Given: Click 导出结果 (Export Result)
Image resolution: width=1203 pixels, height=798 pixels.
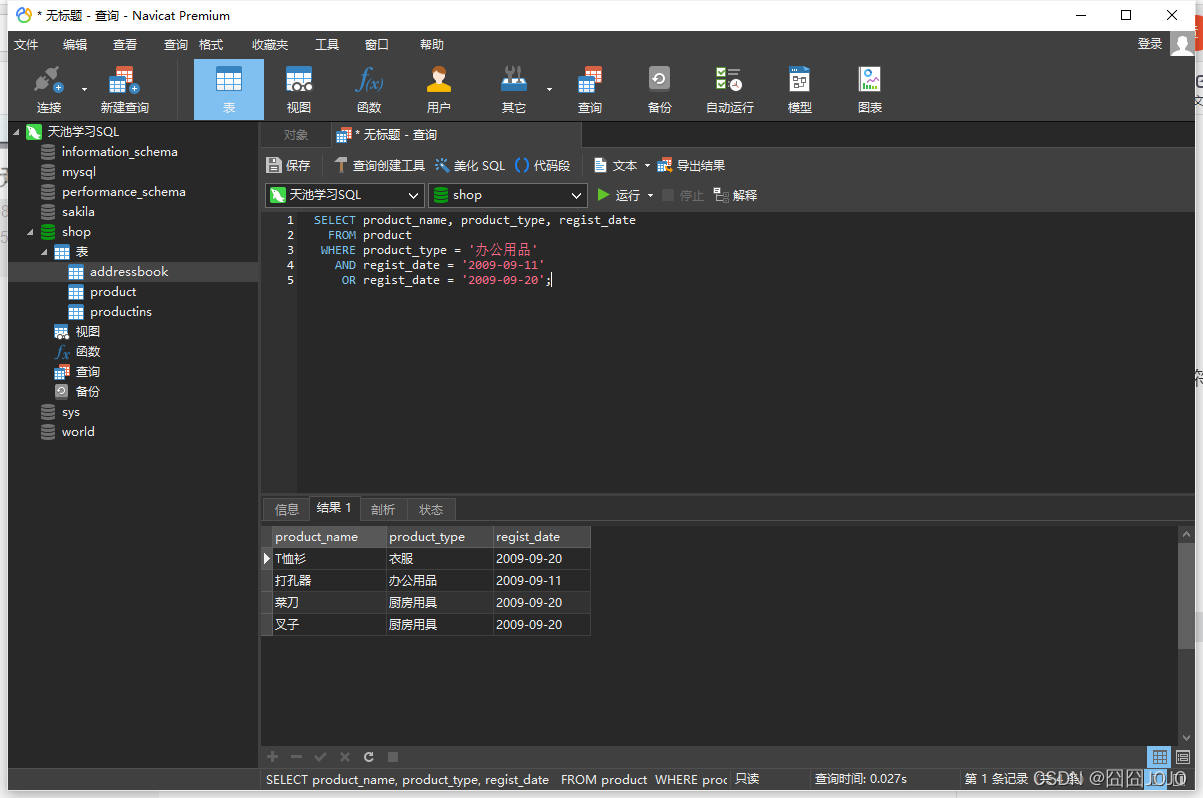Looking at the screenshot, I should 691,165.
